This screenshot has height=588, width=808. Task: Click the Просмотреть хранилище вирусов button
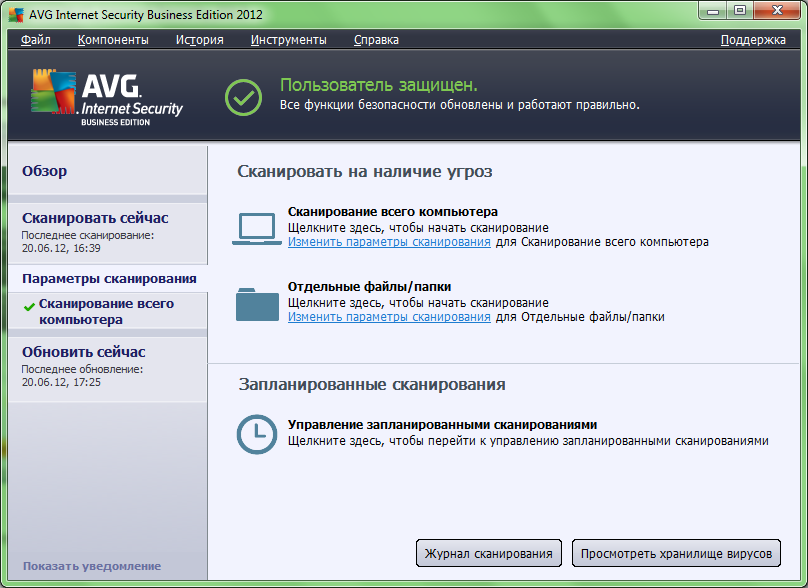(x=676, y=553)
